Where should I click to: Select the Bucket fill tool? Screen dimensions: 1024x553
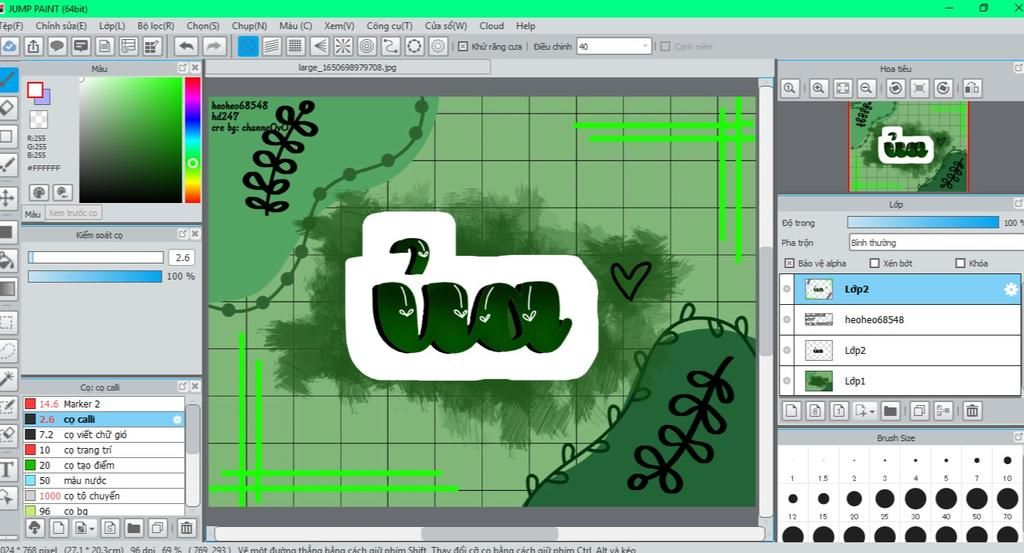tap(7, 260)
